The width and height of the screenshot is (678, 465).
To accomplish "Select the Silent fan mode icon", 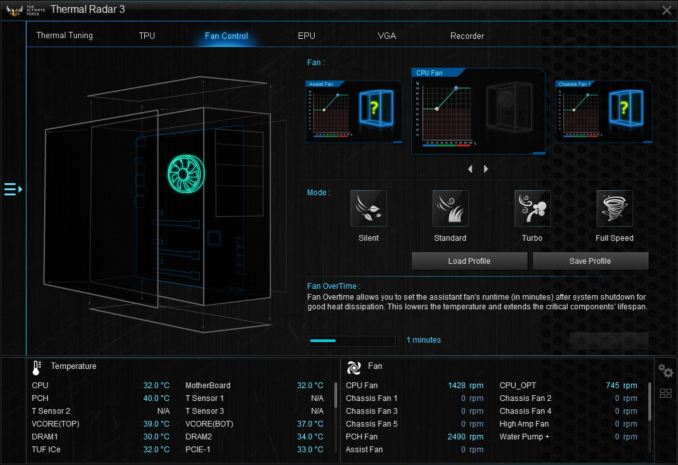I will (x=368, y=208).
